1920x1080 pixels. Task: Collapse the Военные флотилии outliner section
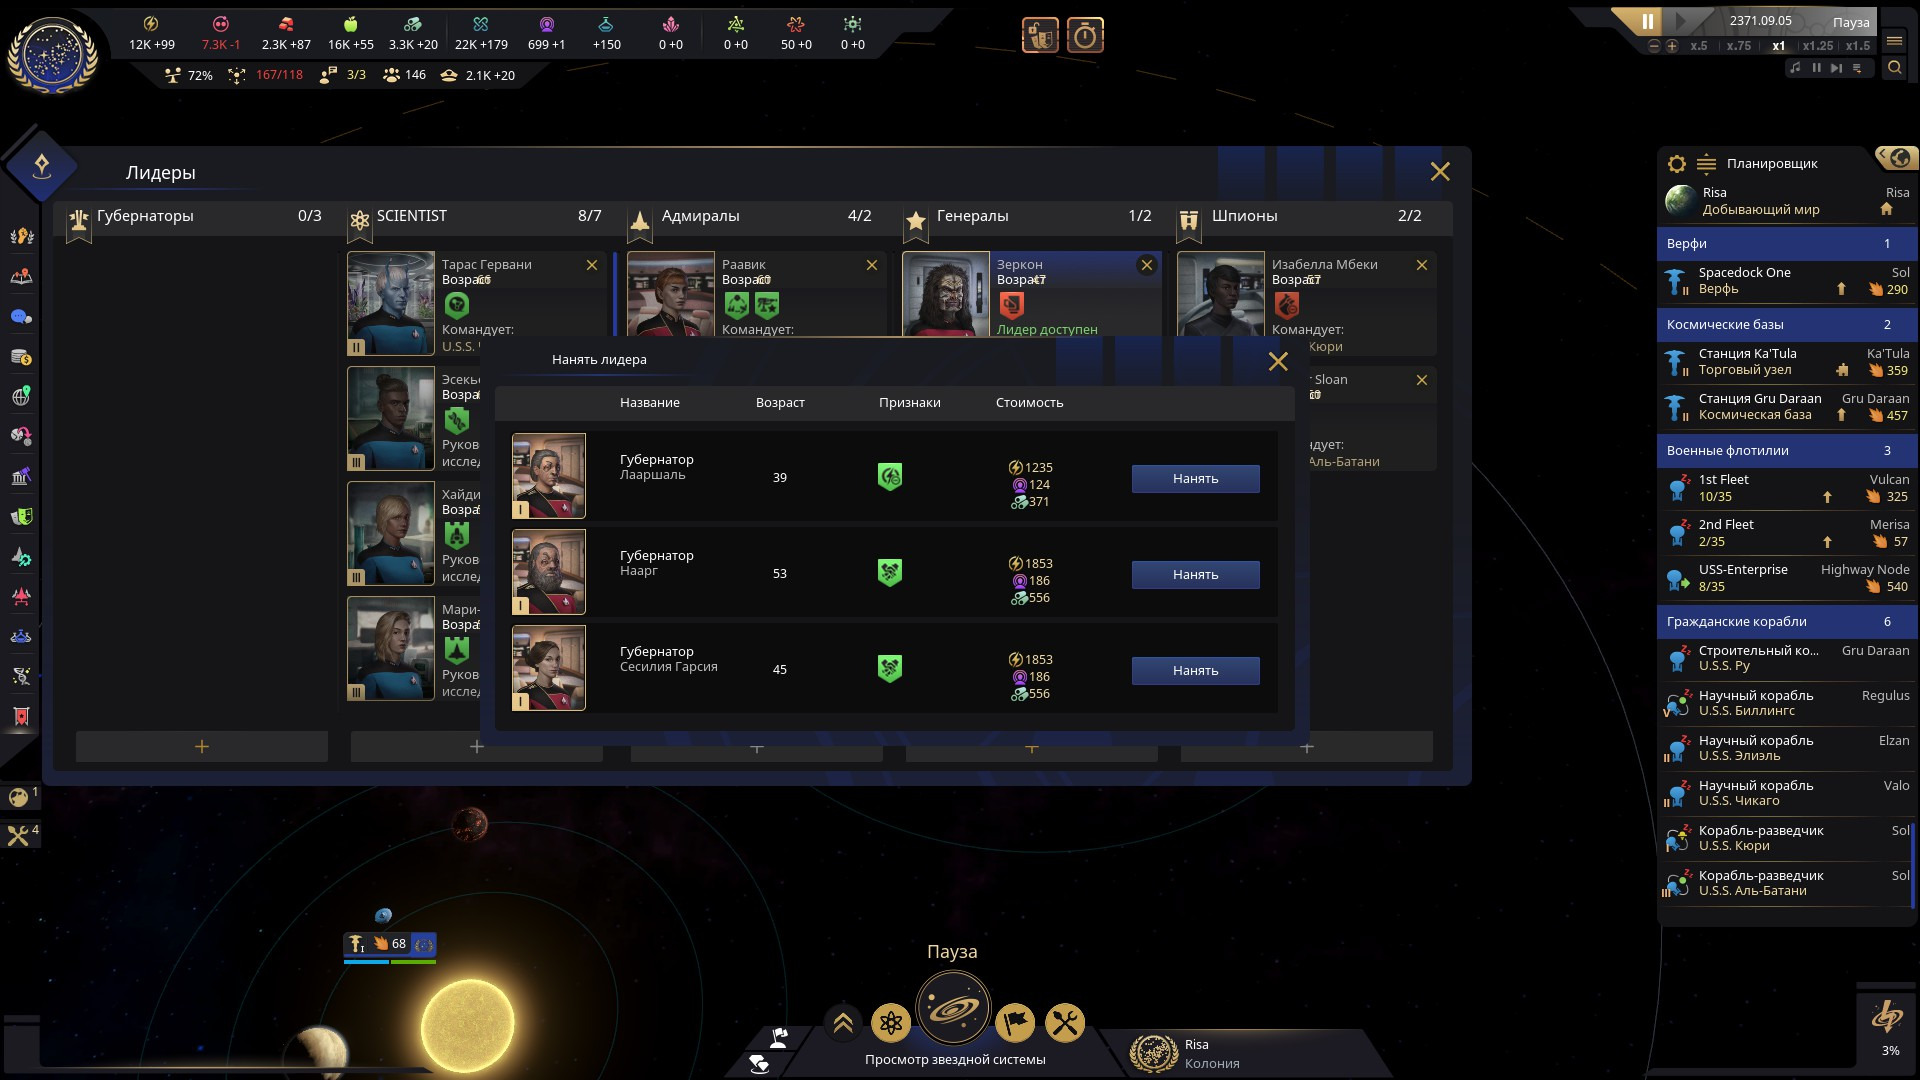coord(1786,451)
